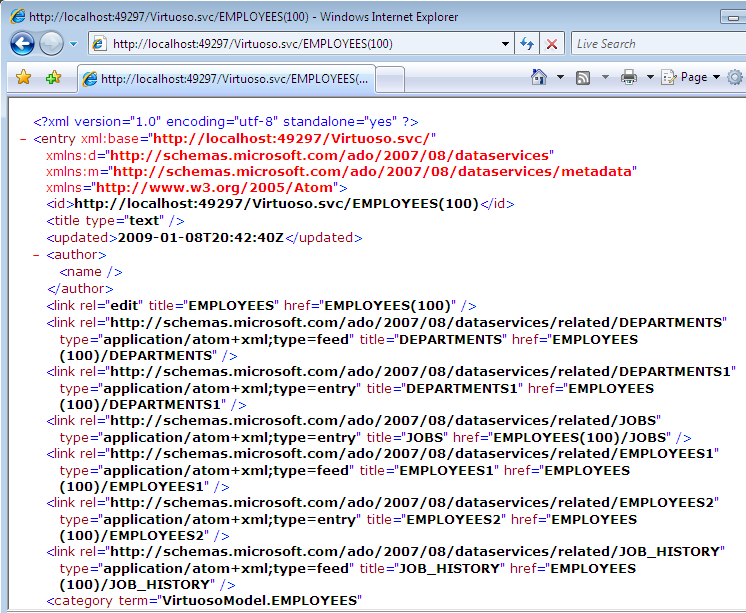Click the address bar URL field

point(300,44)
